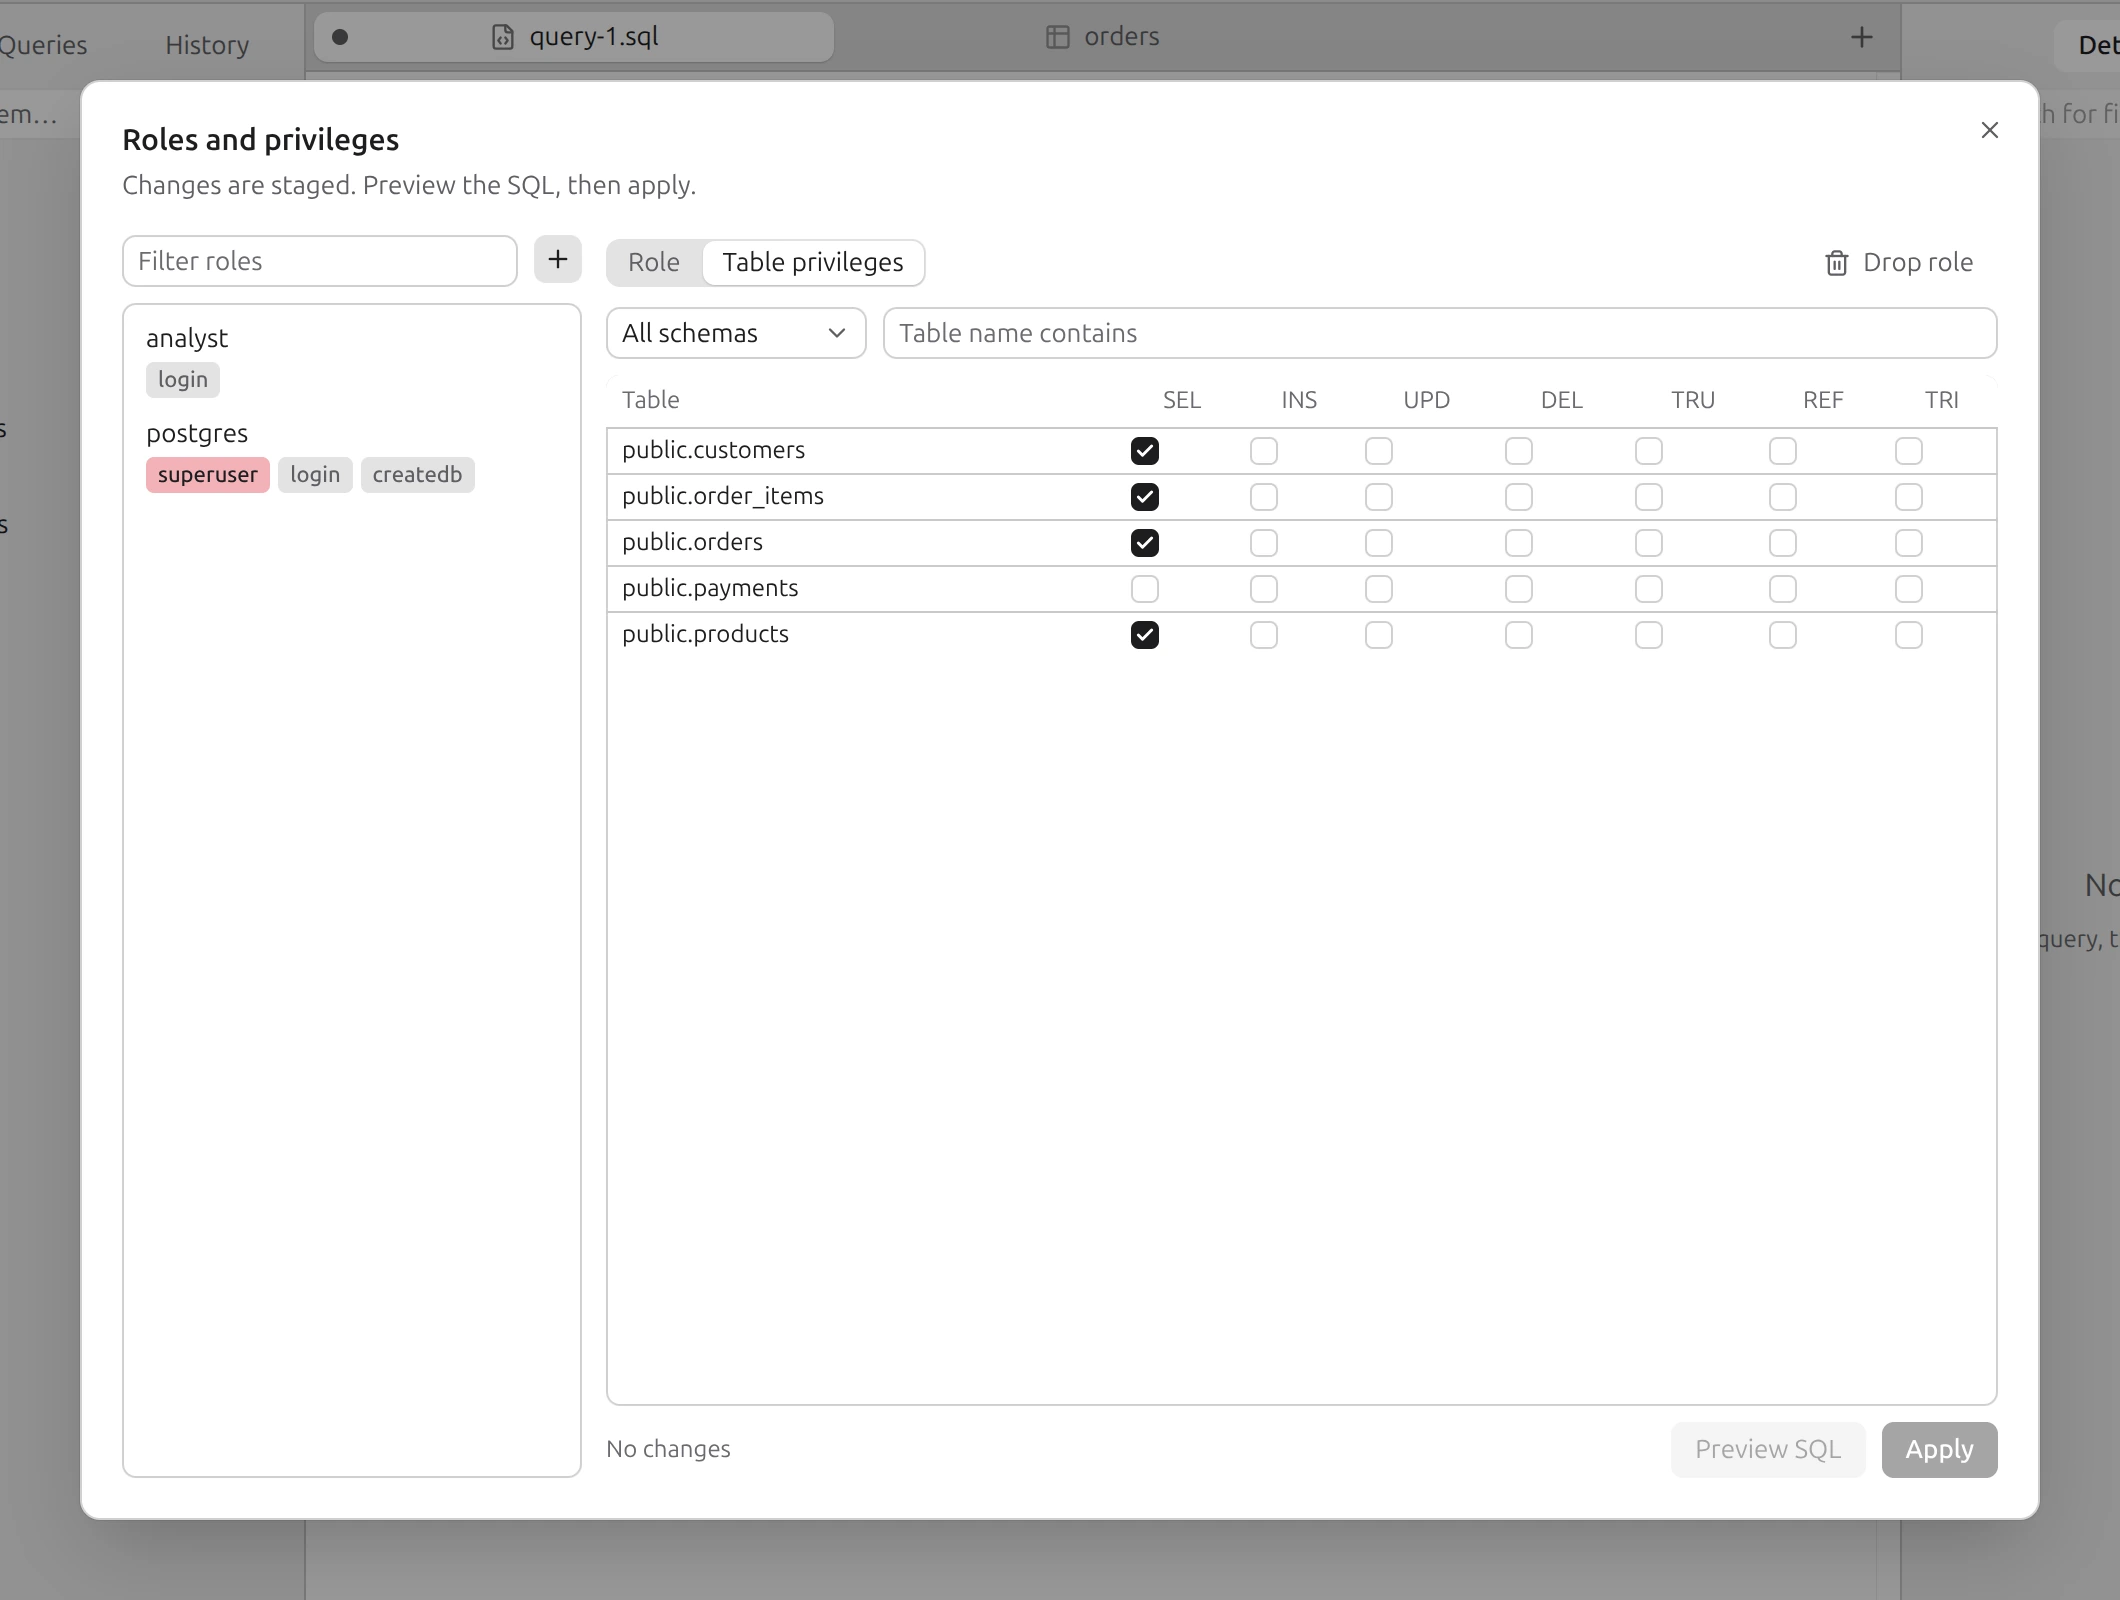Screen dimensions: 2120x1600
Task: Click the unsaved dot on query-1.sql tab
Action: (340, 37)
